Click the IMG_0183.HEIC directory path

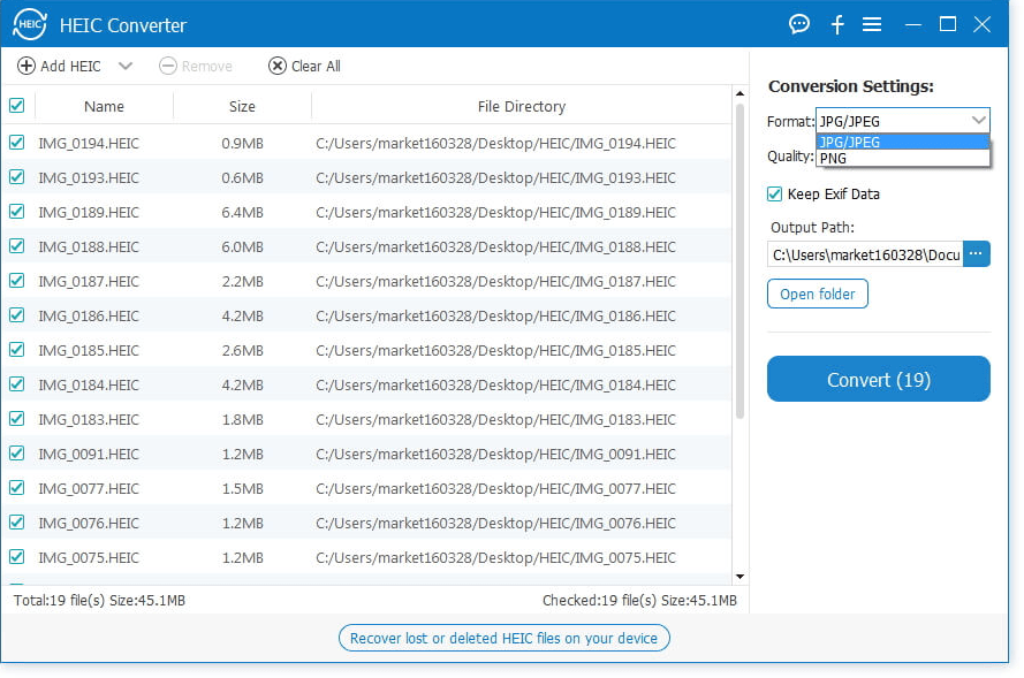tap(496, 420)
